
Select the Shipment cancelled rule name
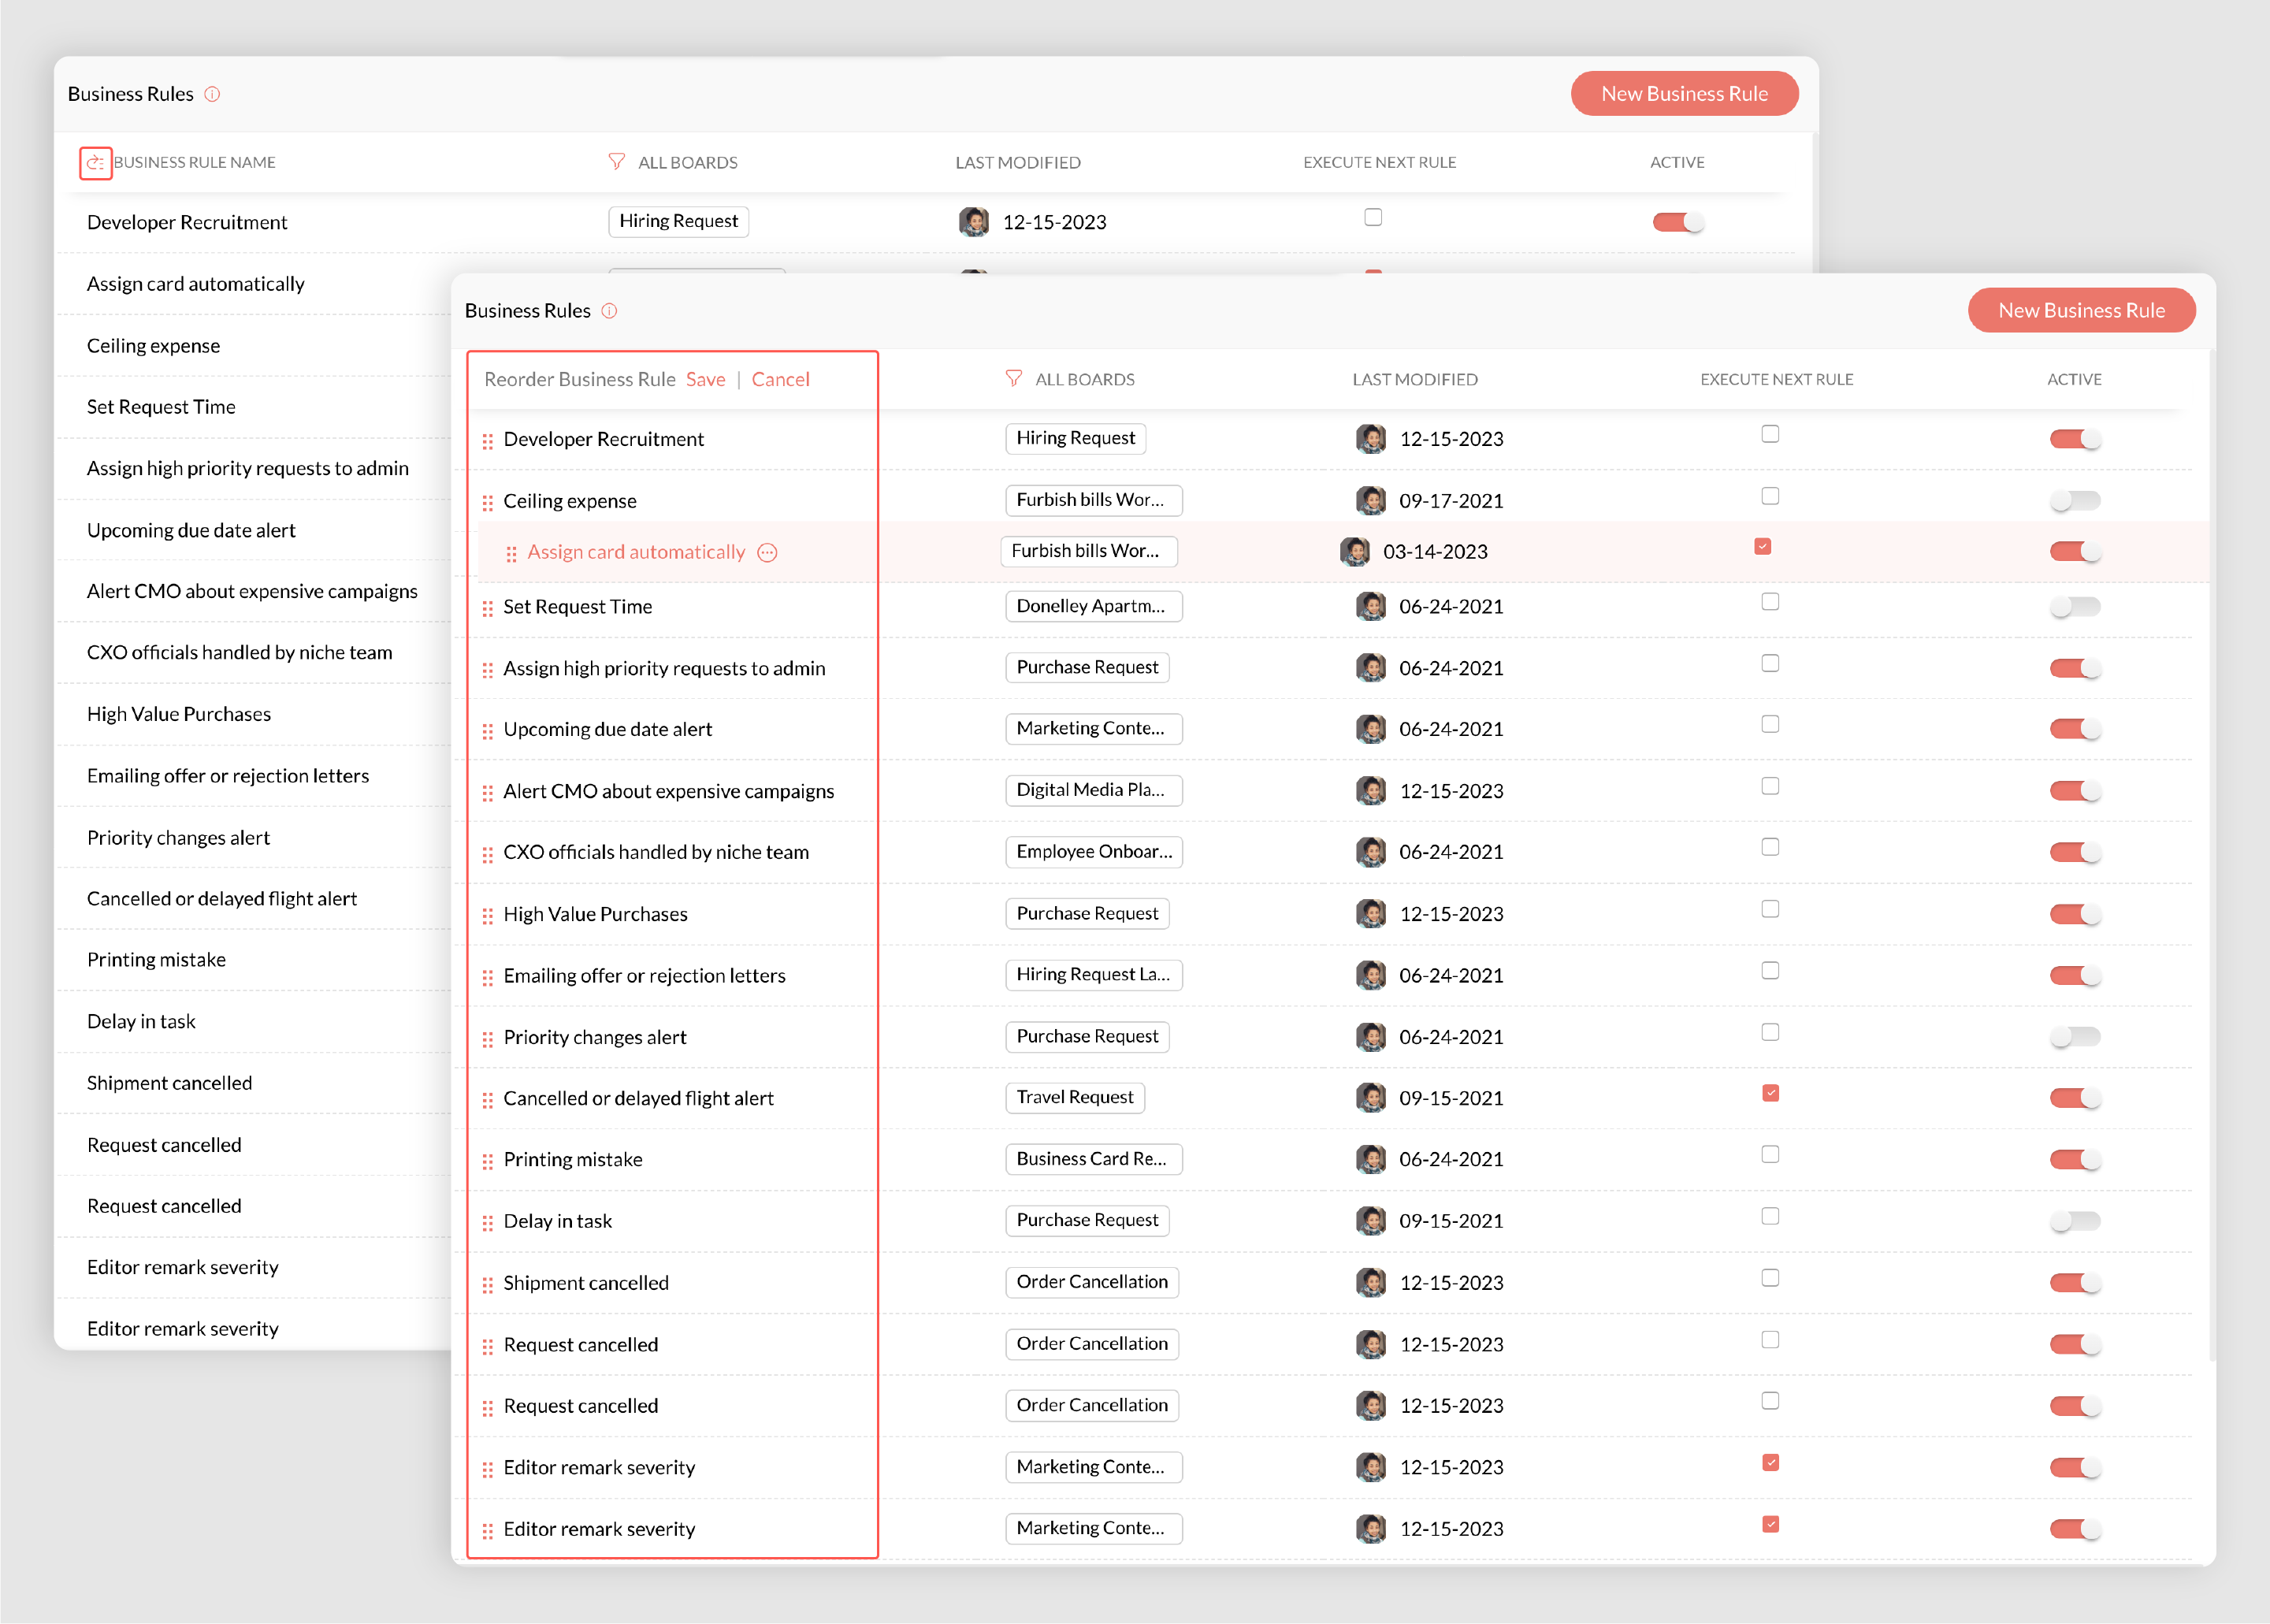point(586,1283)
